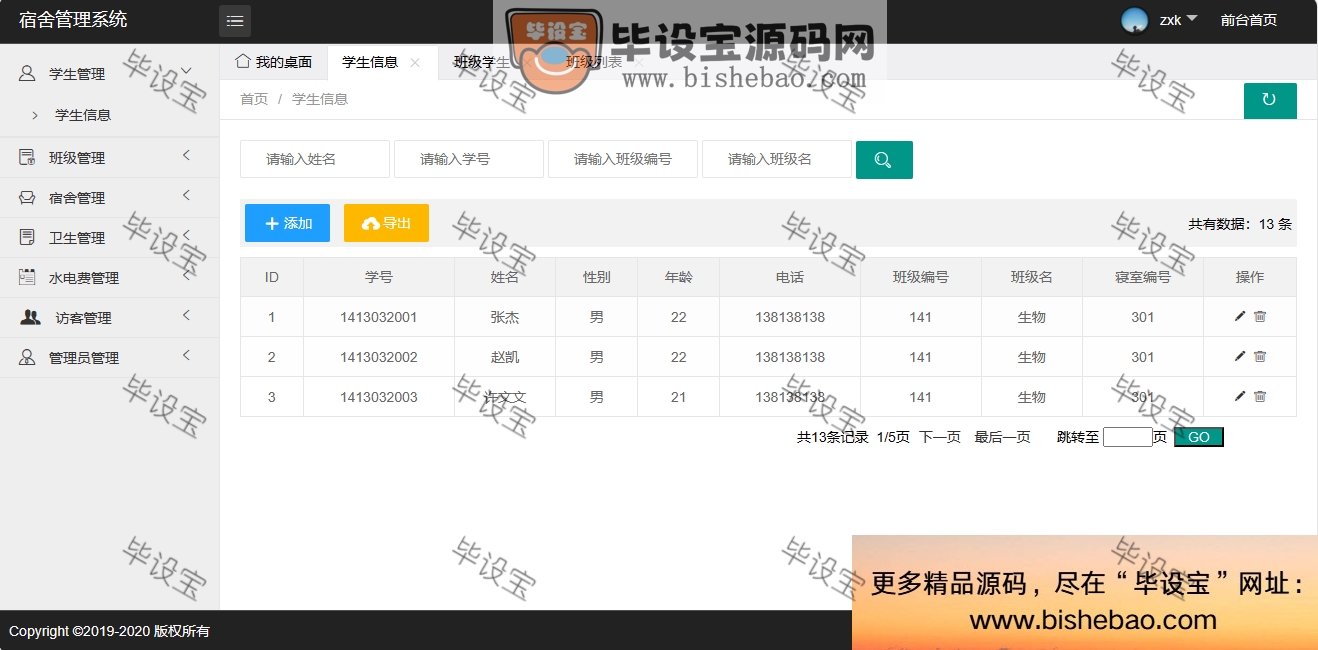Click the 姓名 column header
This screenshot has height=650, width=1318.
click(x=505, y=277)
